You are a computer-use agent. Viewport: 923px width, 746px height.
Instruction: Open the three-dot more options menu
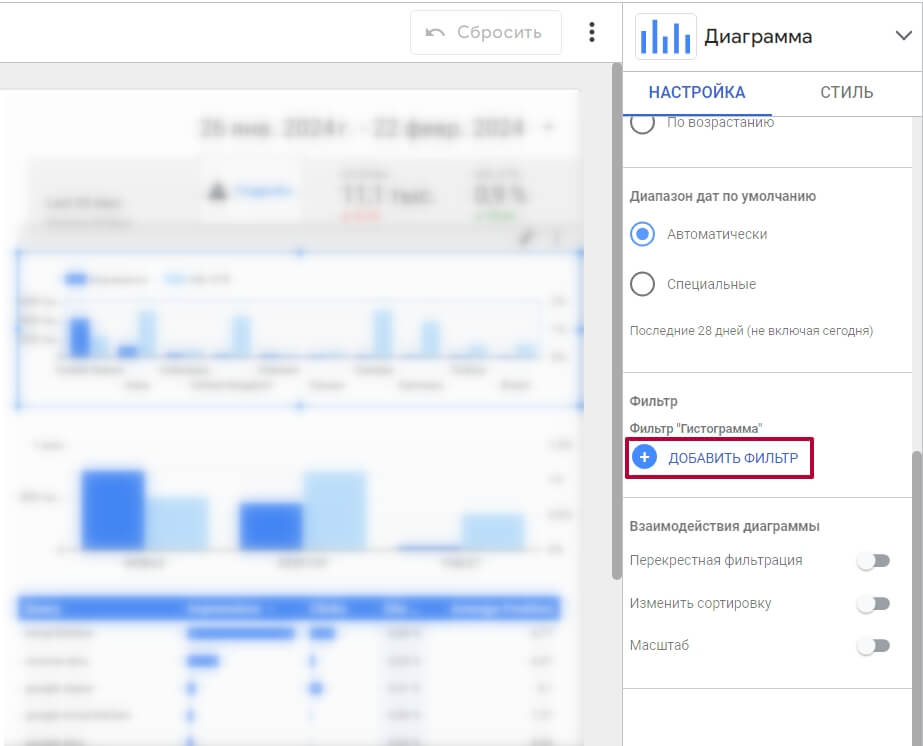(592, 32)
